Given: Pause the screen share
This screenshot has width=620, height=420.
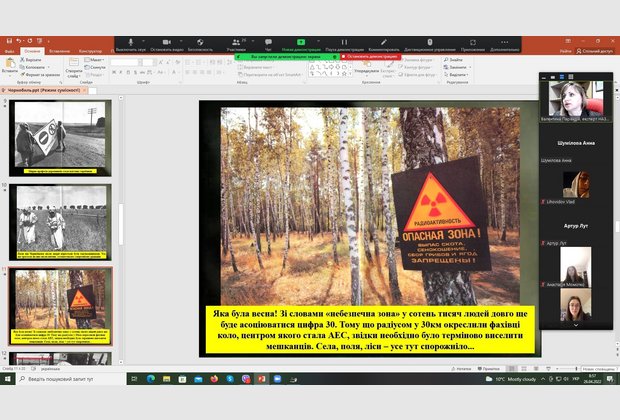Looking at the screenshot, I should point(344,43).
